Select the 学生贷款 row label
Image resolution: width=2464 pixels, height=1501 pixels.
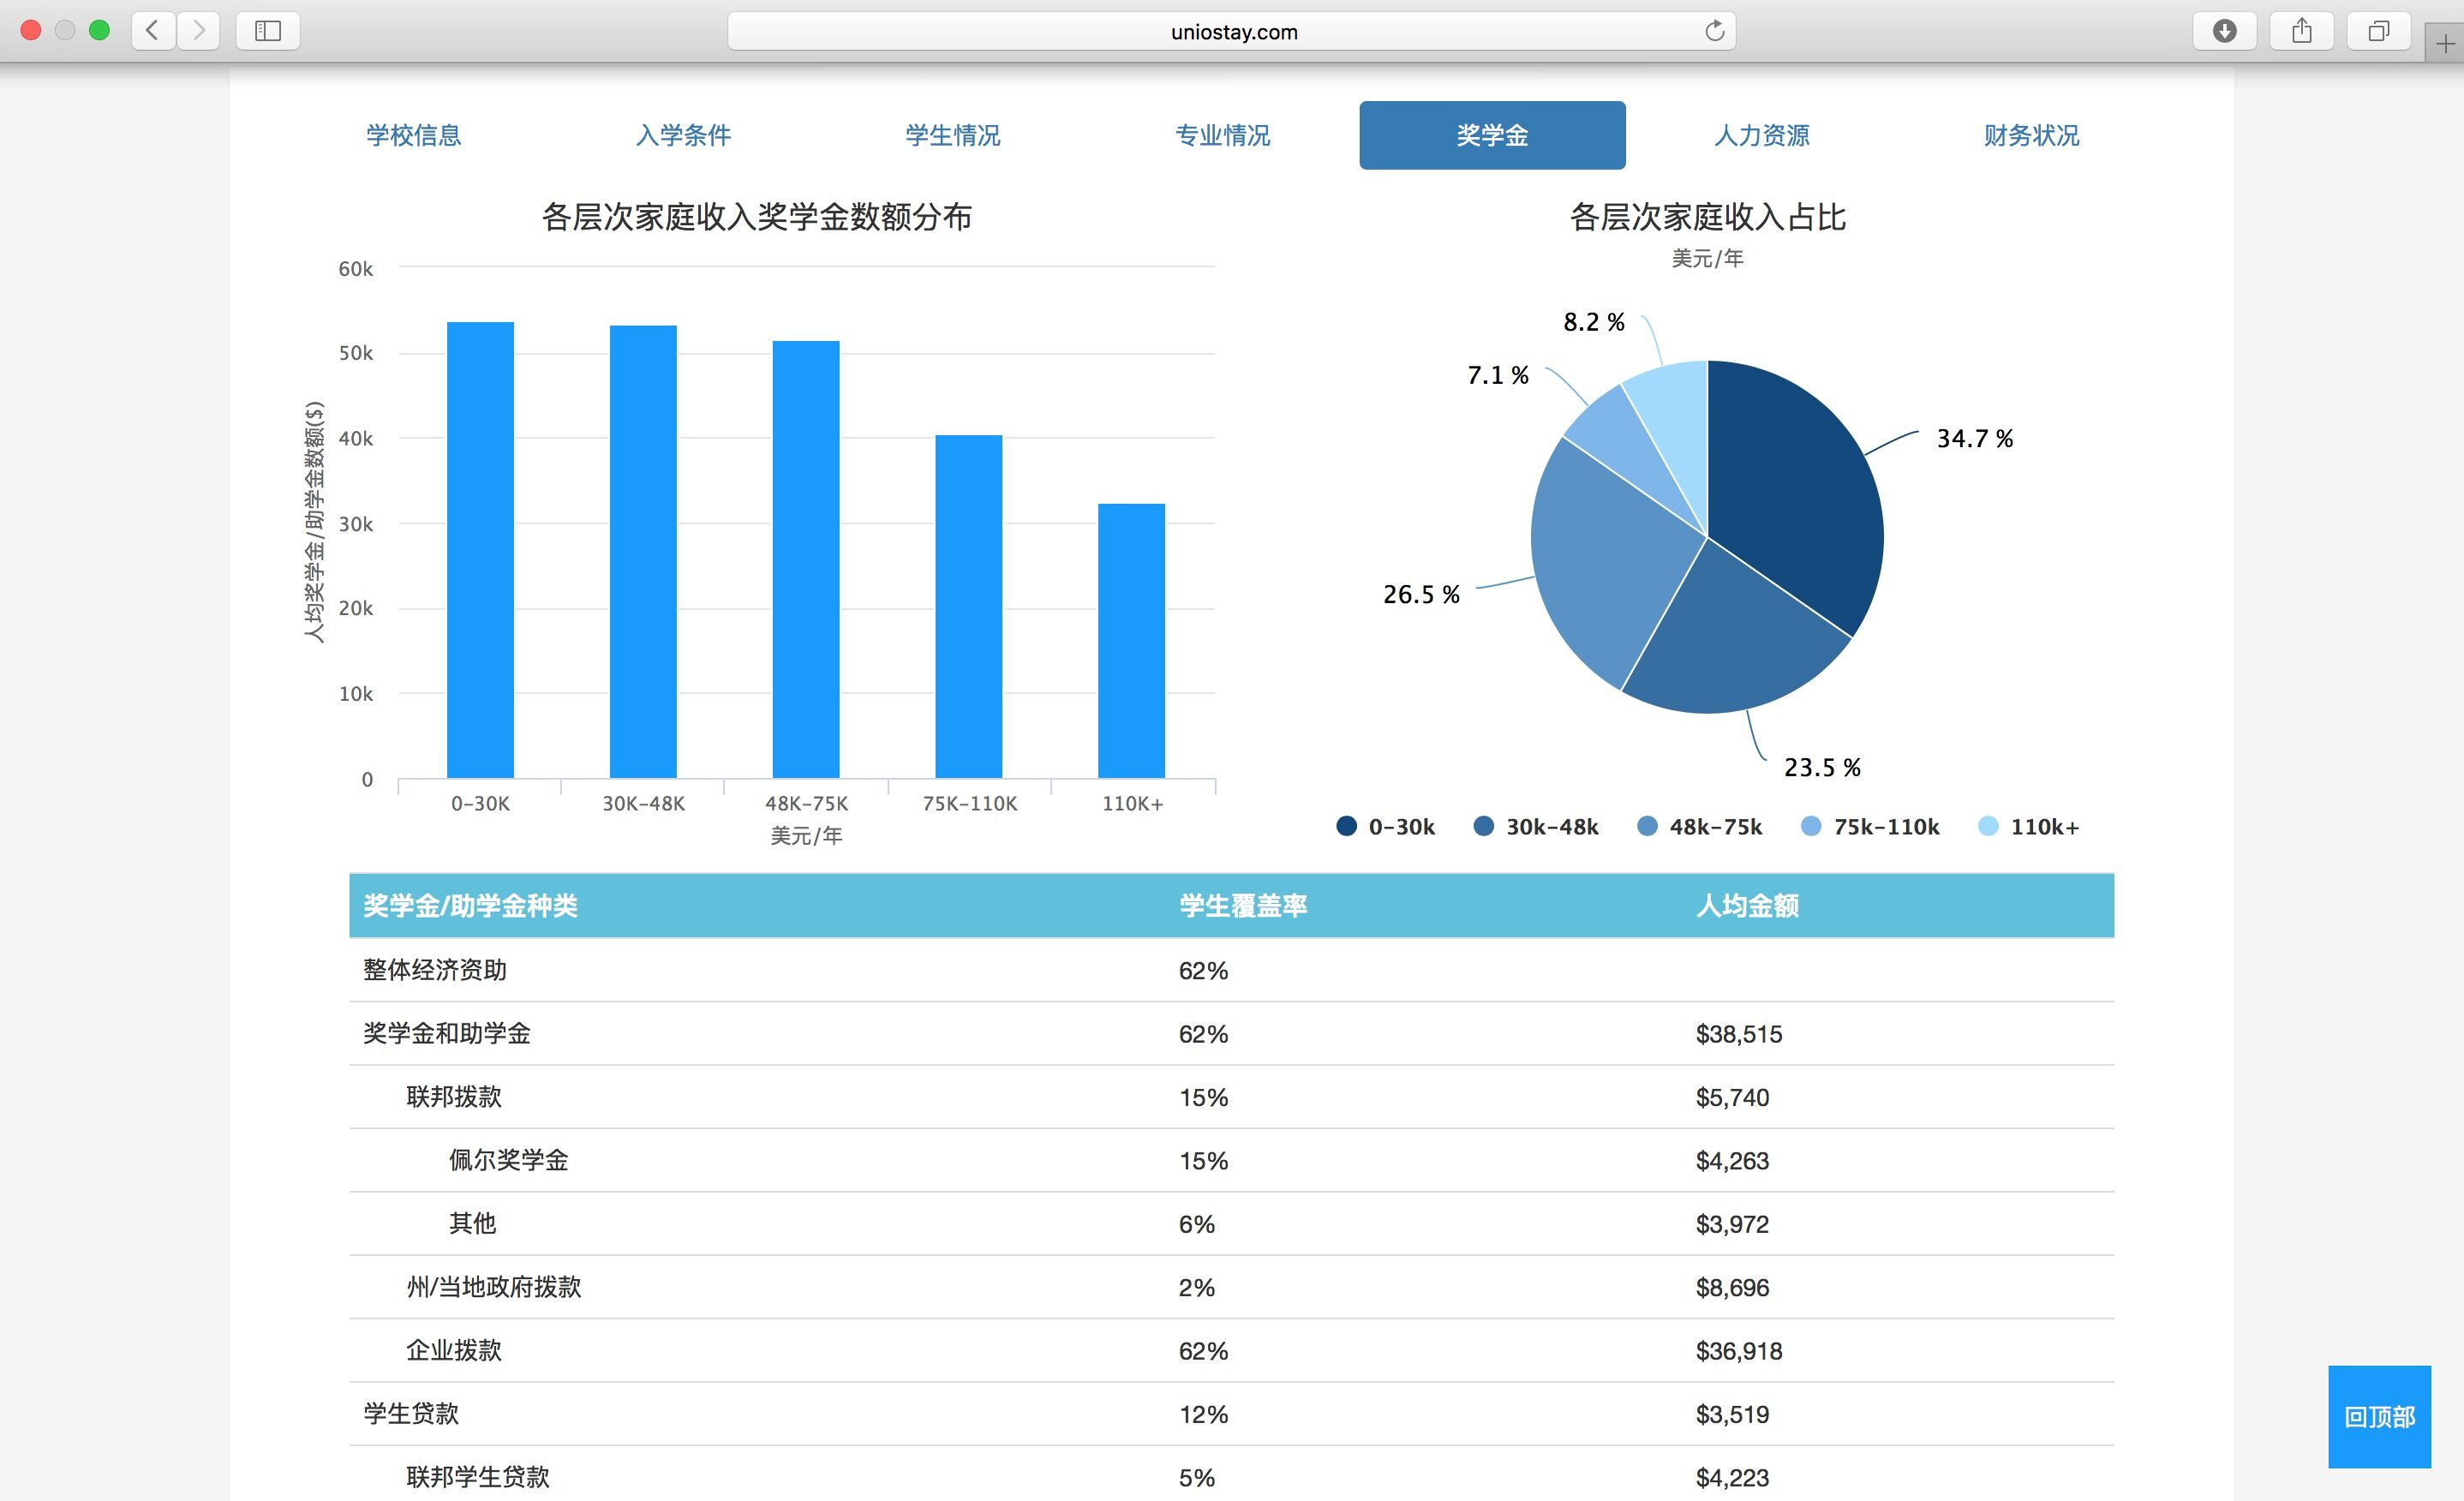411,1414
